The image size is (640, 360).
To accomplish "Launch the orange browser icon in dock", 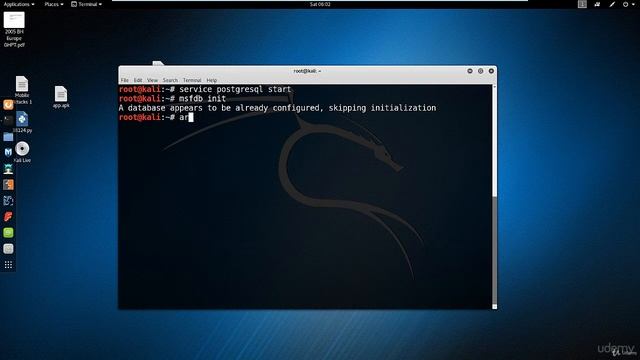I will click(8, 105).
